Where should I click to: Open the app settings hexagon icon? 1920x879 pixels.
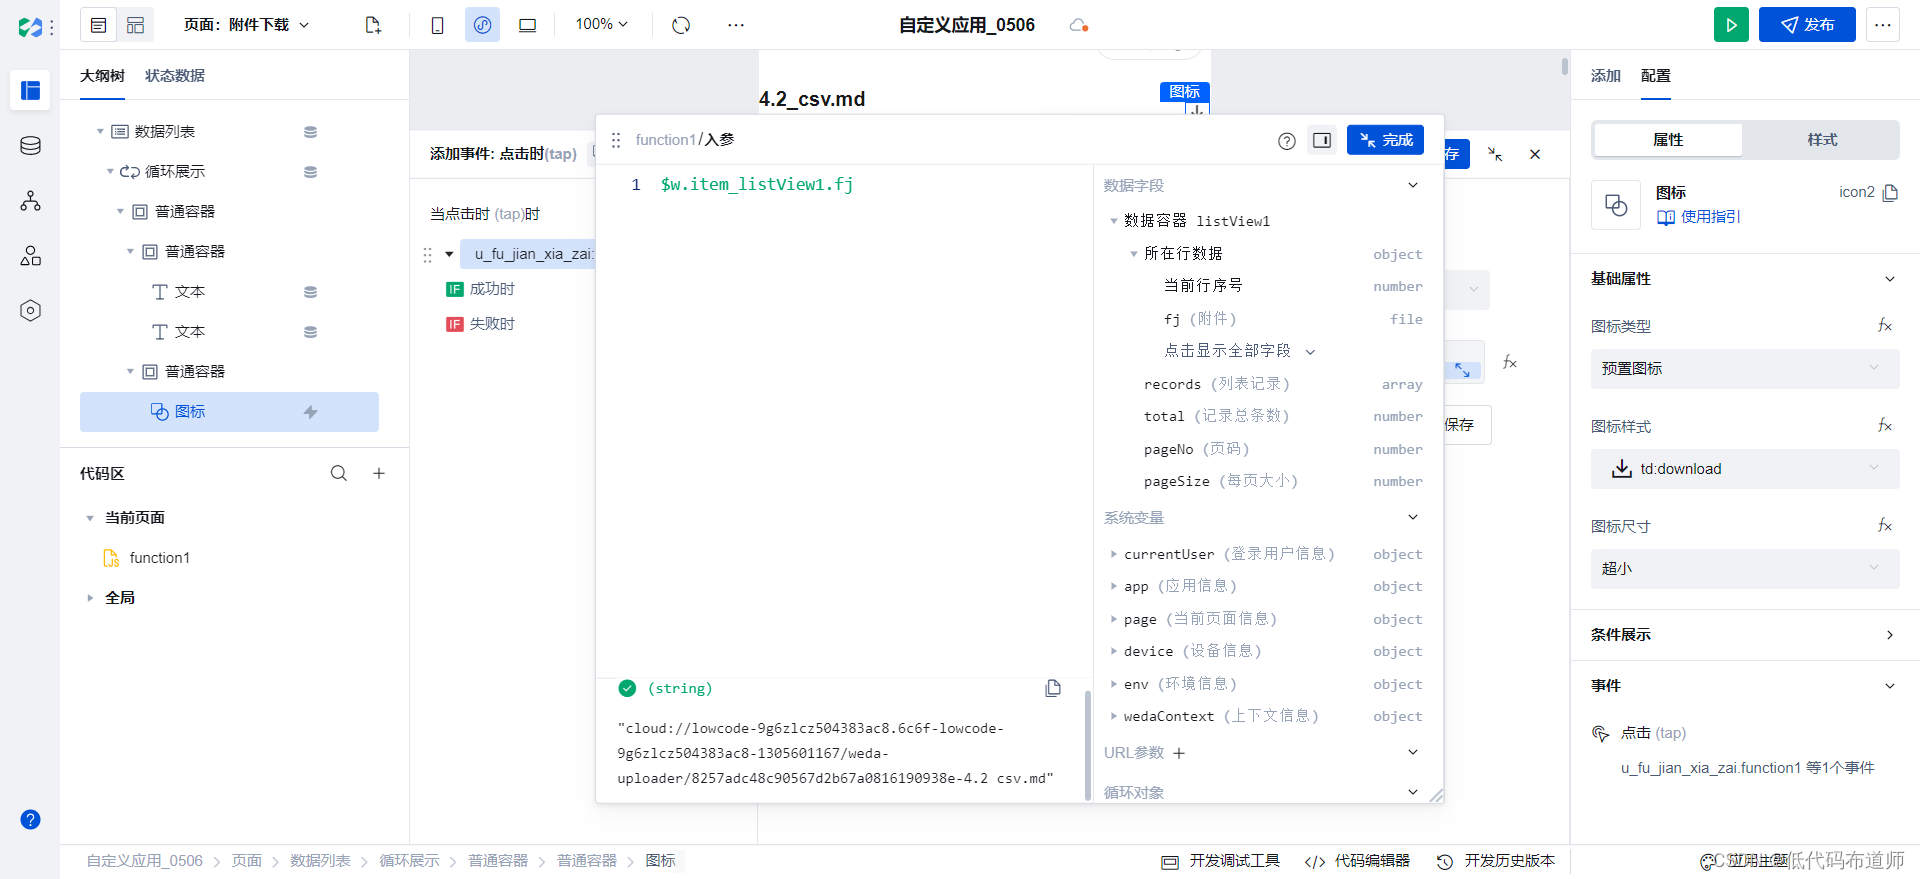[30, 311]
